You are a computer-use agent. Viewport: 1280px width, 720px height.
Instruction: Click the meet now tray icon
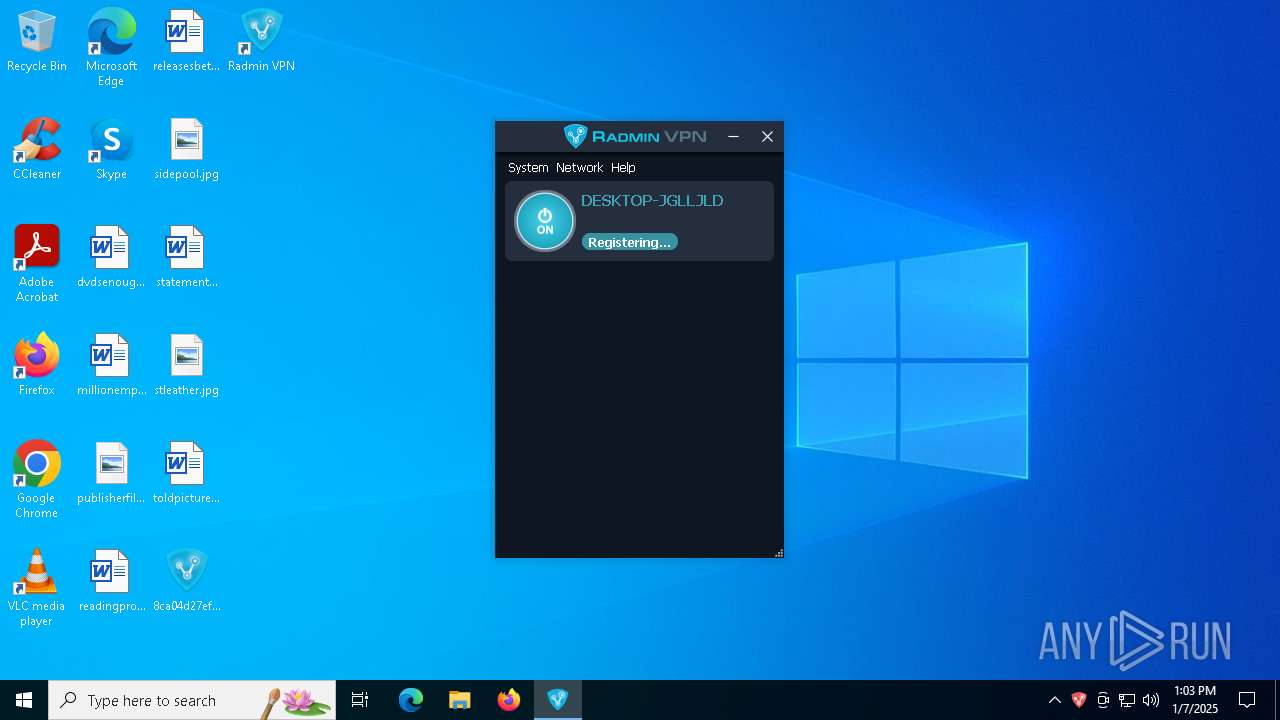coord(1103,700)
